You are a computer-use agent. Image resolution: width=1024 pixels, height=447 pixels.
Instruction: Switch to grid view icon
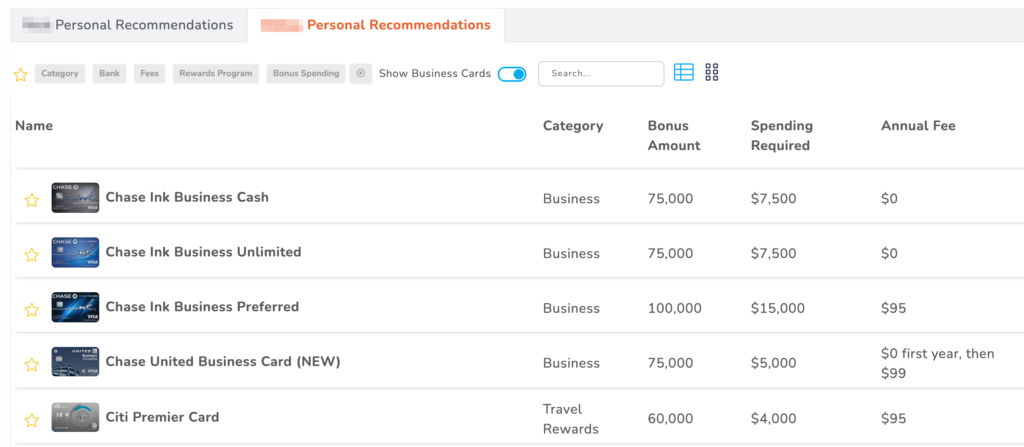712,72
